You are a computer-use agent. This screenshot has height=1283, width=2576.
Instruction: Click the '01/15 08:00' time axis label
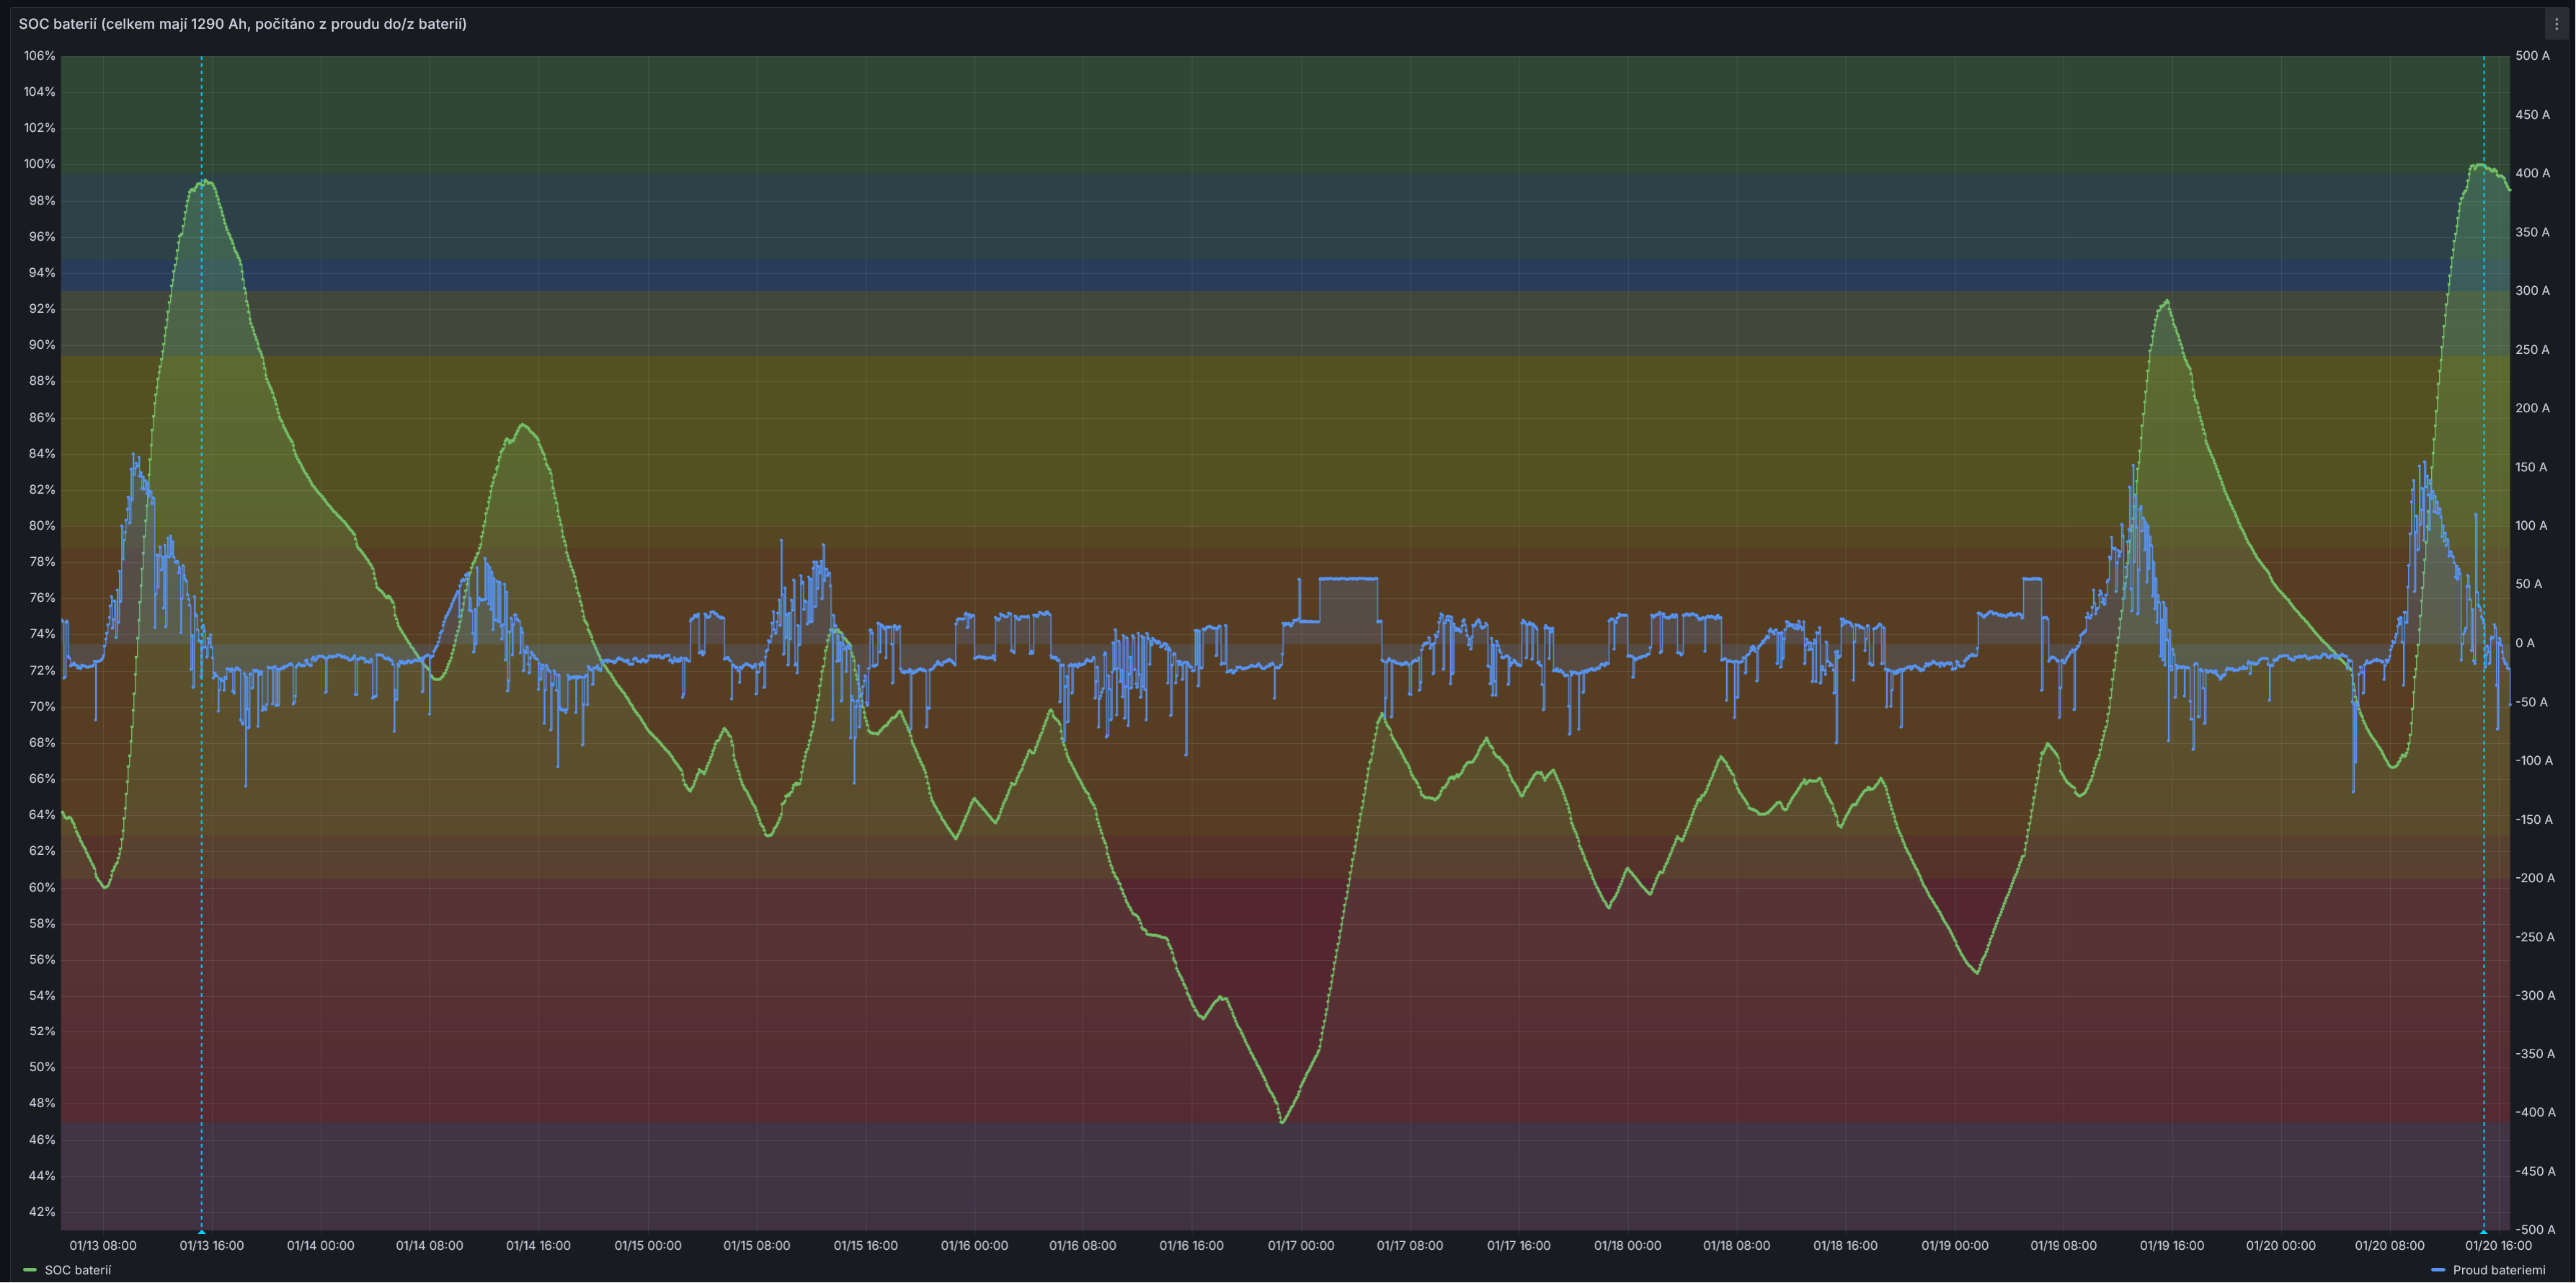click(x=756, y=1246)
